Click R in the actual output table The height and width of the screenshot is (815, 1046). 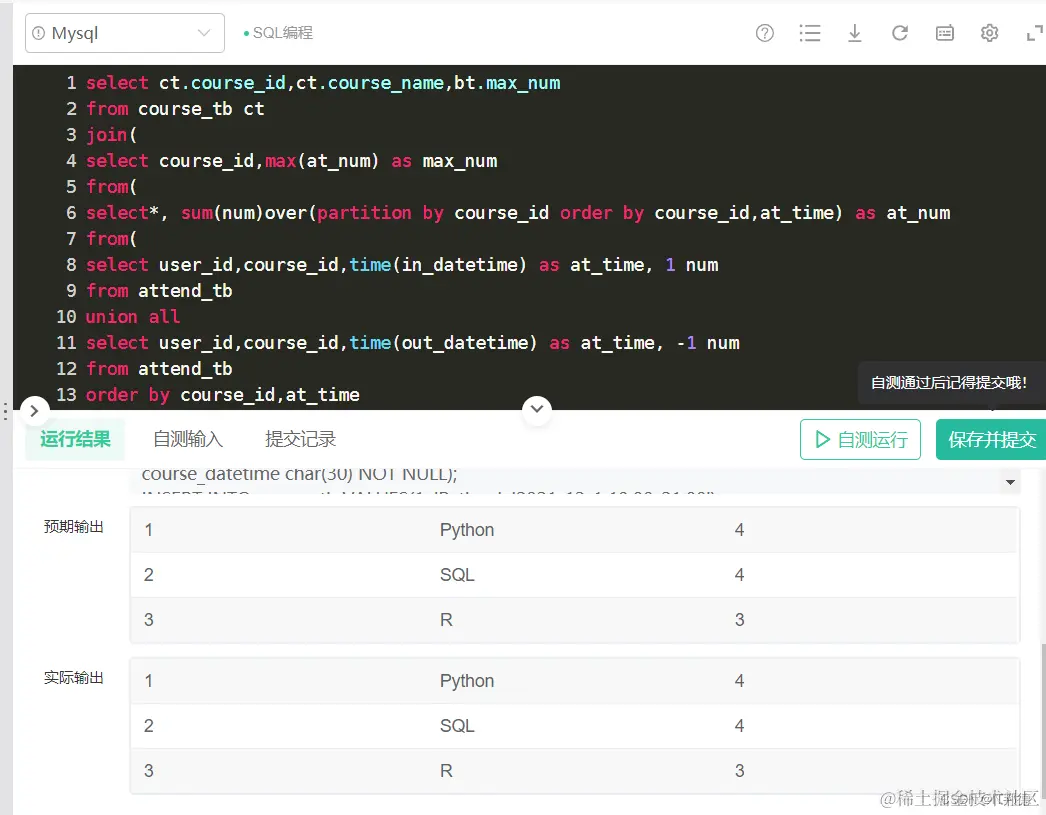click(x=446, y=771)
